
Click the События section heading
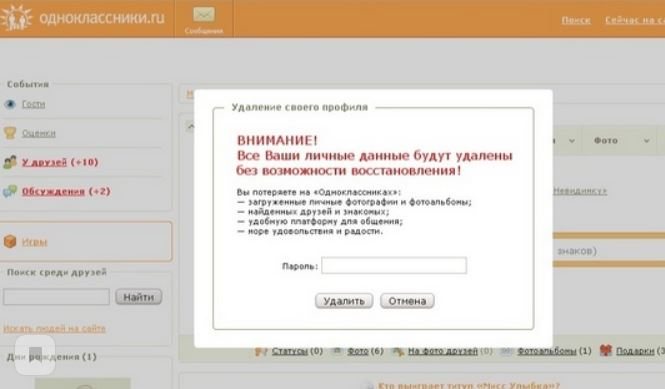(28, 84)
